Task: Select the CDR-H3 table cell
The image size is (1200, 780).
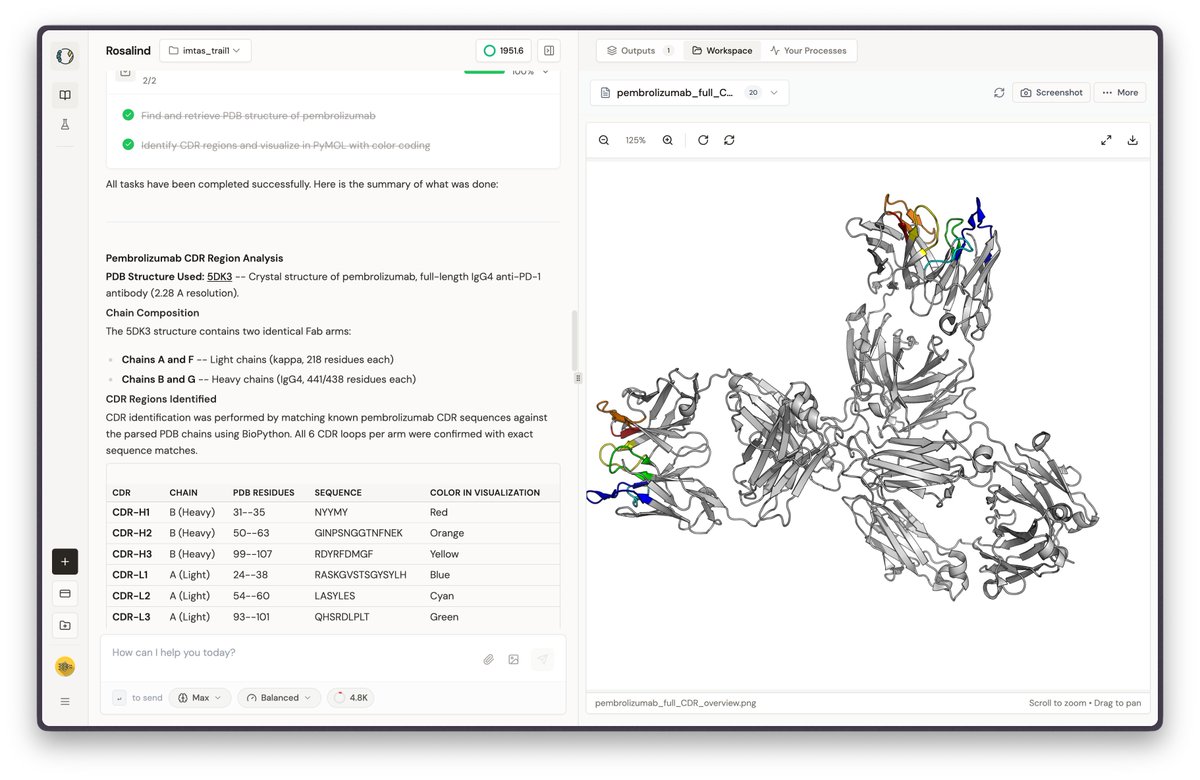Action: [131, 554]
